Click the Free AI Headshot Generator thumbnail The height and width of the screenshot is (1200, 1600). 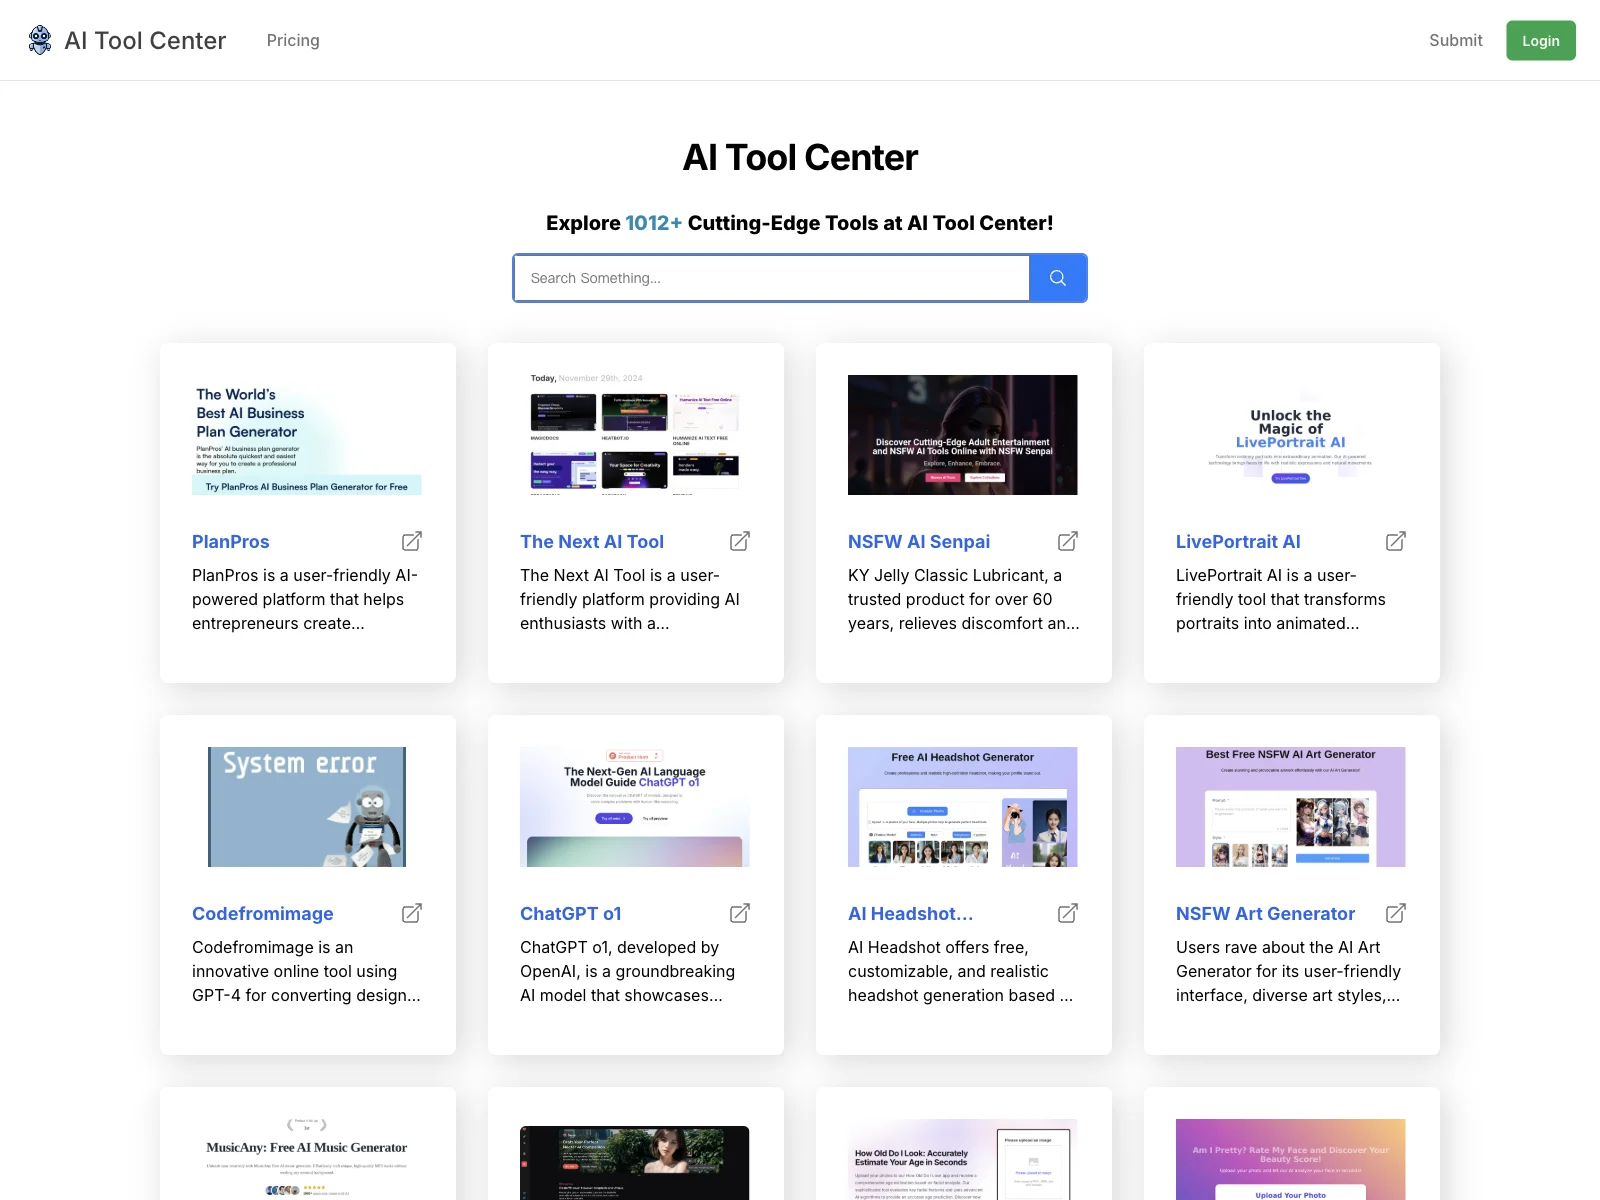pos(963,807)
